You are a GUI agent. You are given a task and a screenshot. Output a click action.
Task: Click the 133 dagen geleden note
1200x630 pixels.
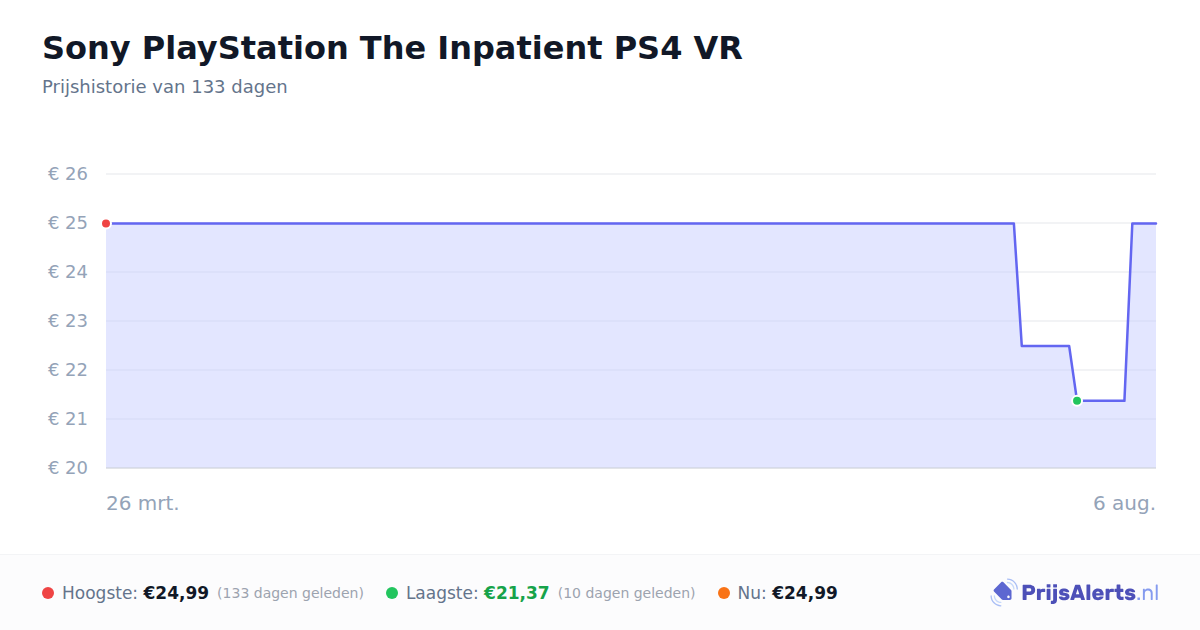pyautogui.click(x=290, y=594)
